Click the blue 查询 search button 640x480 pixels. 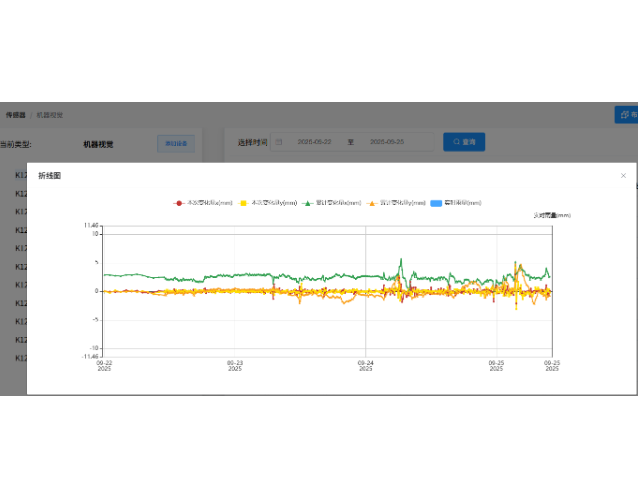pos(464,143)
